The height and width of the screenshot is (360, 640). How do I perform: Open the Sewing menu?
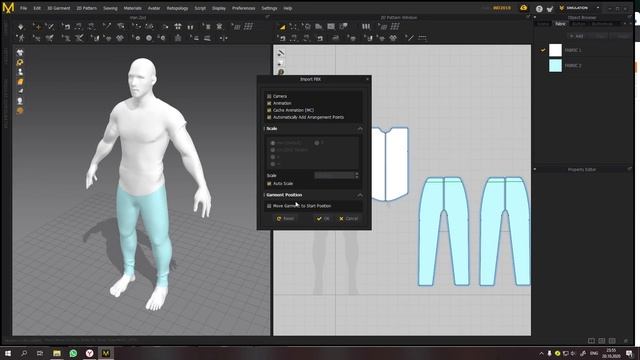pyautogui.click(x=110, y=8)
